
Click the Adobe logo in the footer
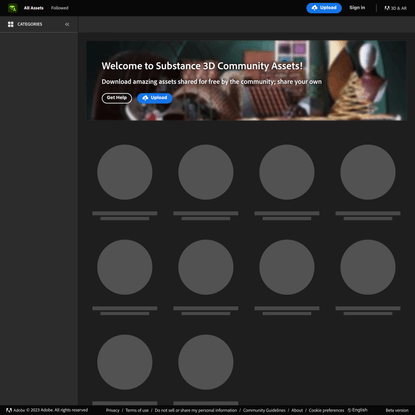pyautogui.click(x=9, y=410)
